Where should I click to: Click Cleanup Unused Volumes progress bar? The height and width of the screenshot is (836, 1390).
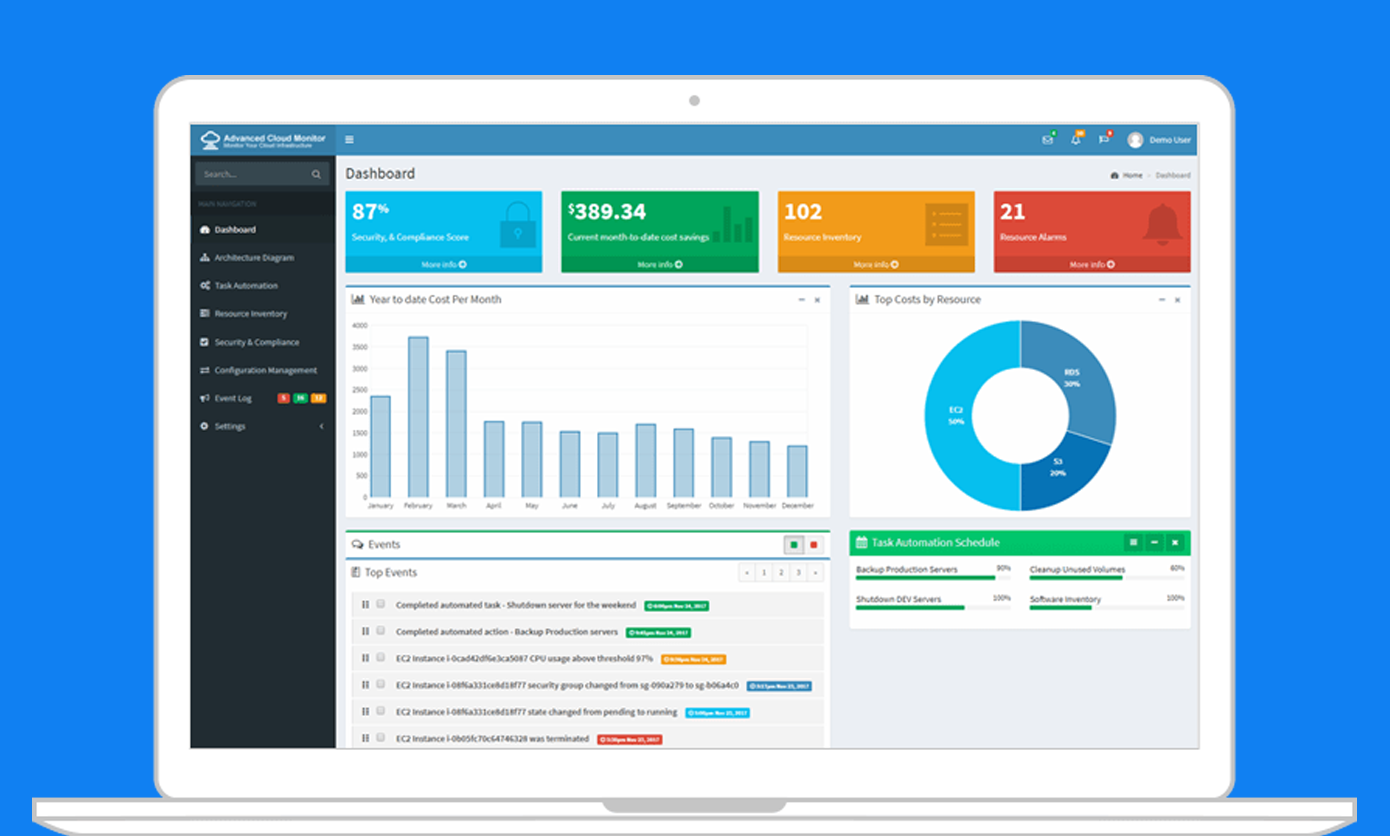pos(1107,578)
